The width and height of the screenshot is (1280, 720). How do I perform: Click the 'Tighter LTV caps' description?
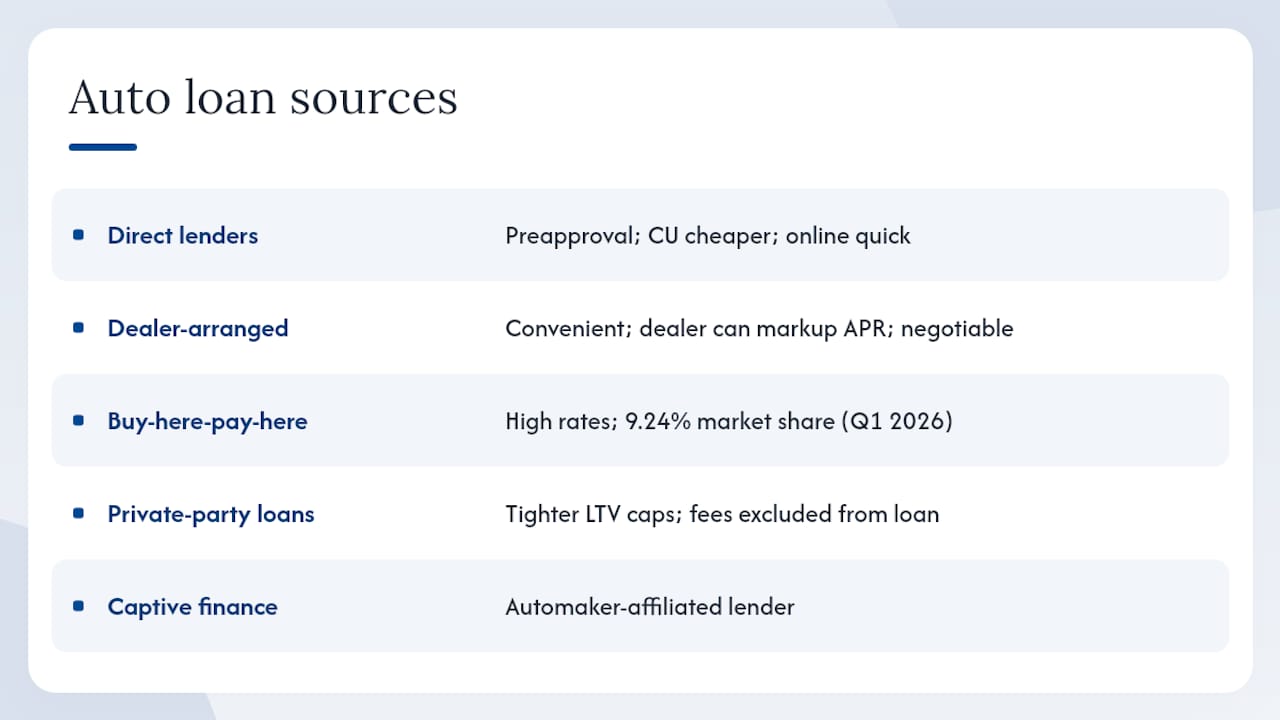[x=592, y=514]
